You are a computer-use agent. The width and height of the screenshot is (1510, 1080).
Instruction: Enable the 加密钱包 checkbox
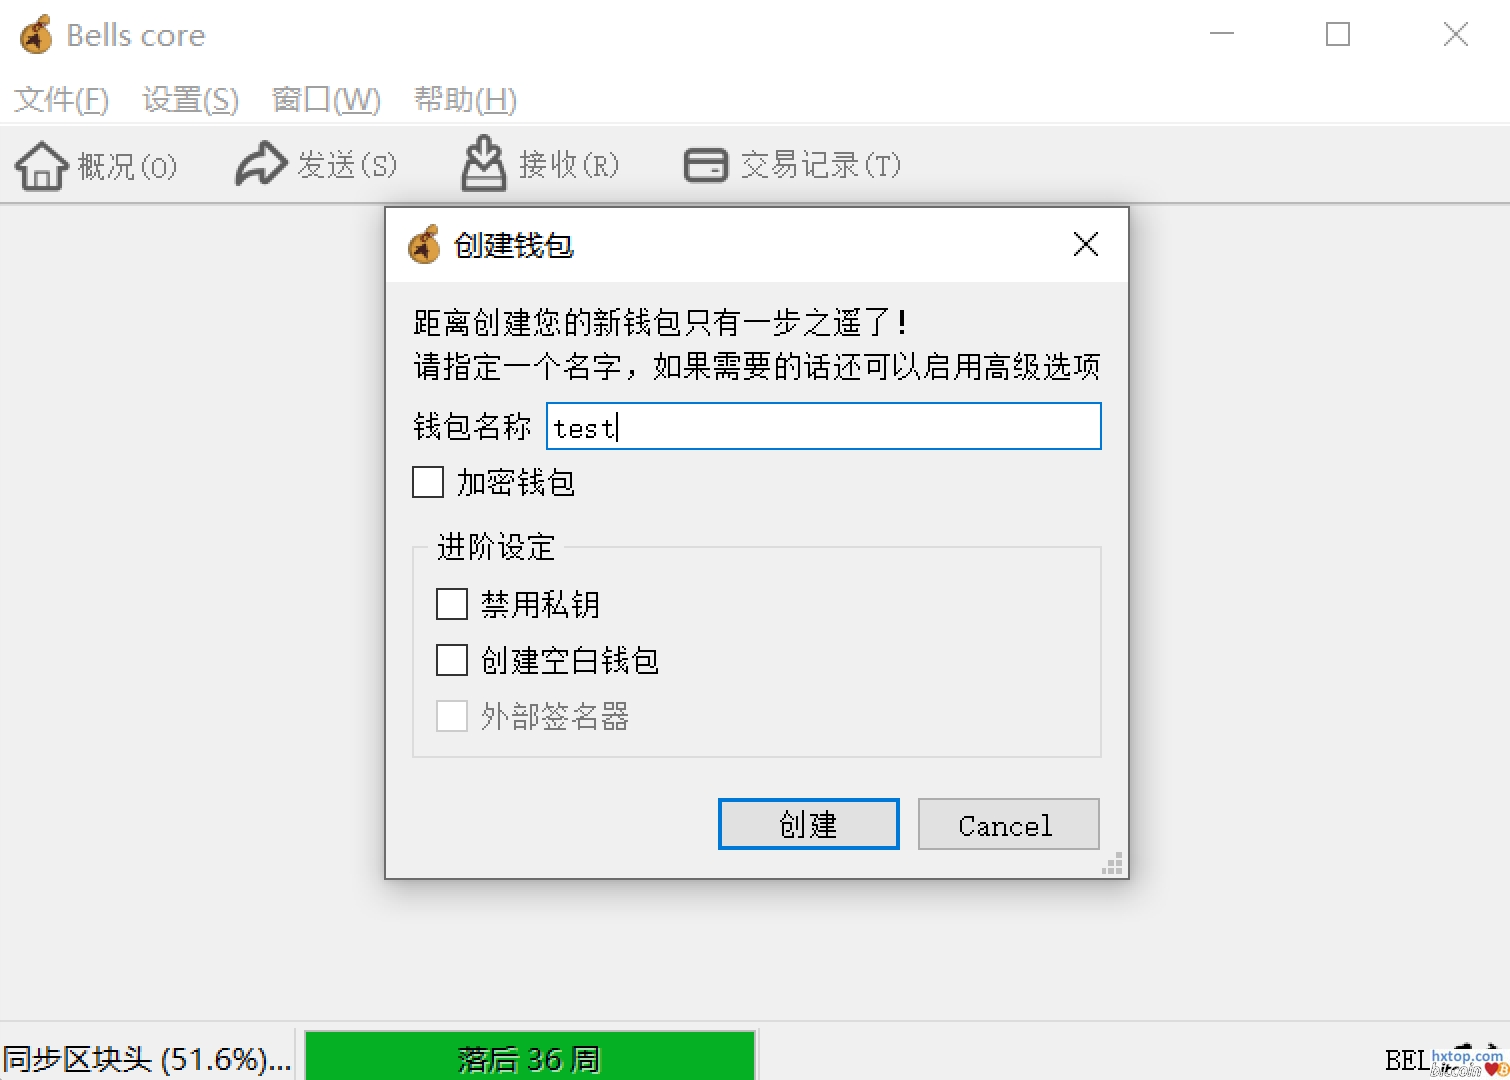coord(428,482)
